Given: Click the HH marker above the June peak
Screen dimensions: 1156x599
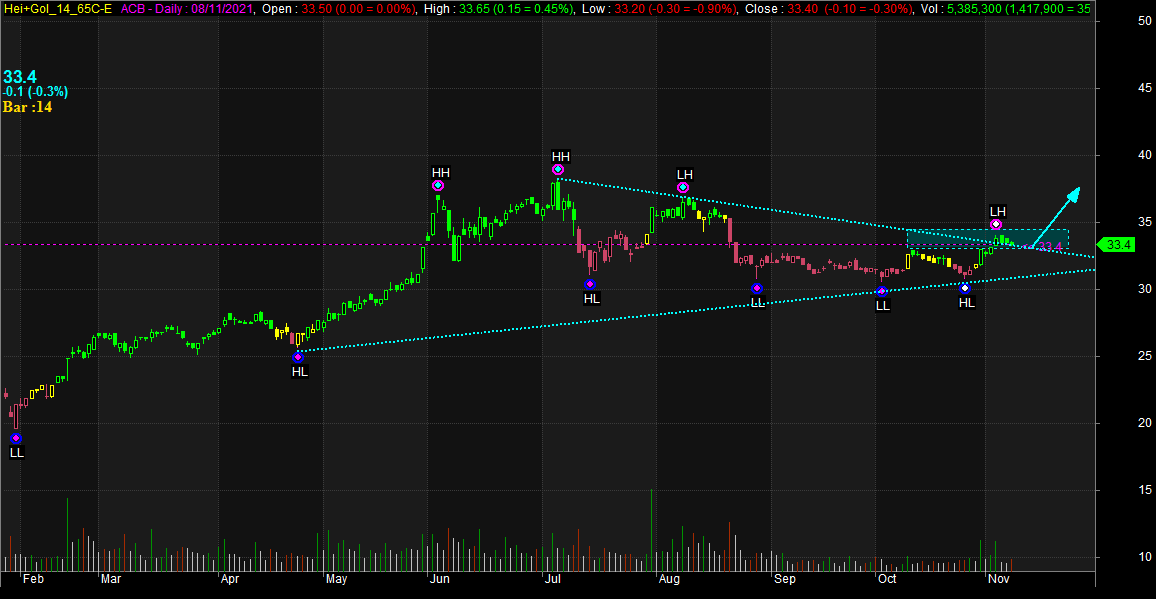Looking at the screenshot, I should 438,186.
